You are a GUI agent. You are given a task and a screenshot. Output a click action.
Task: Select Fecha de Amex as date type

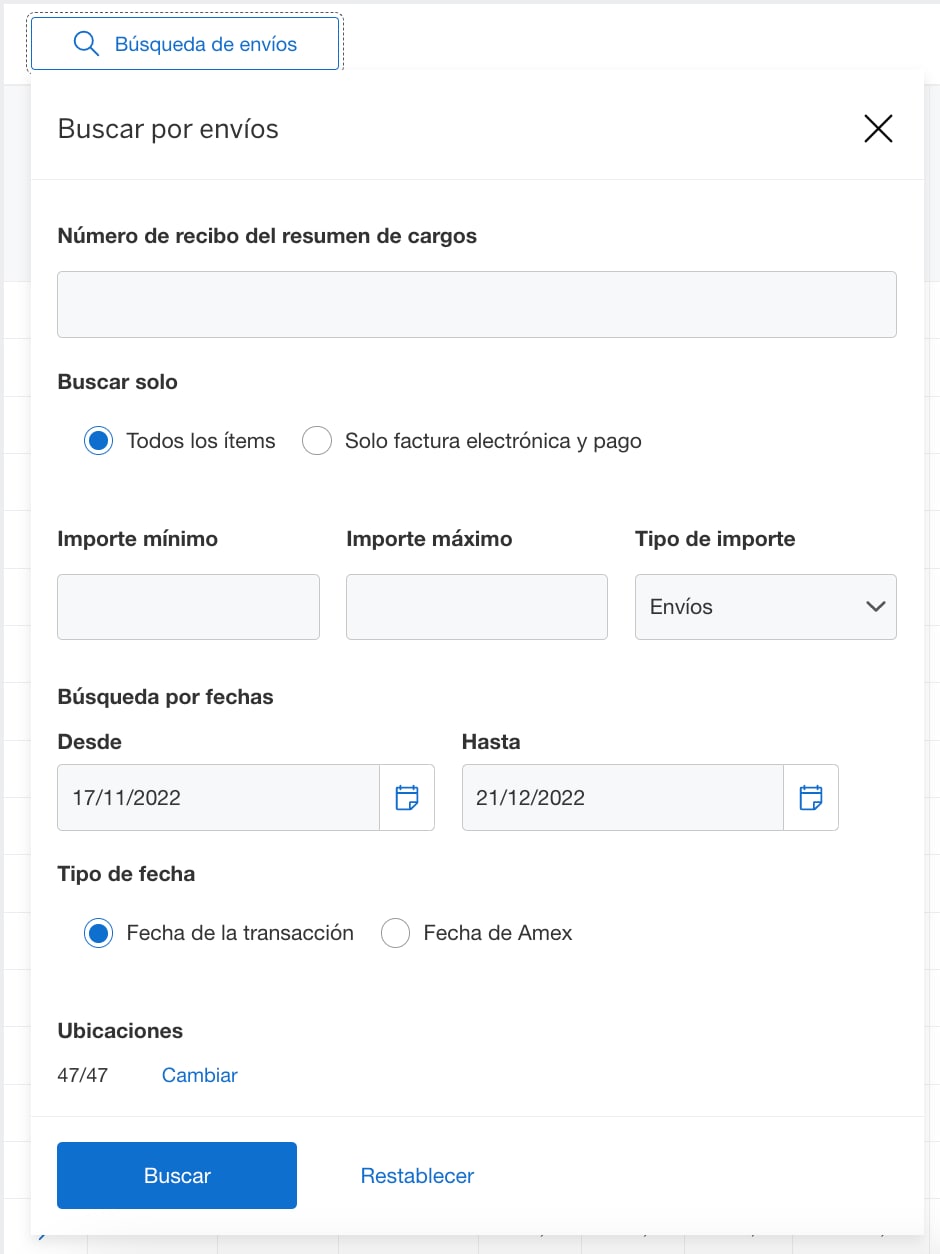click(395, 932)
